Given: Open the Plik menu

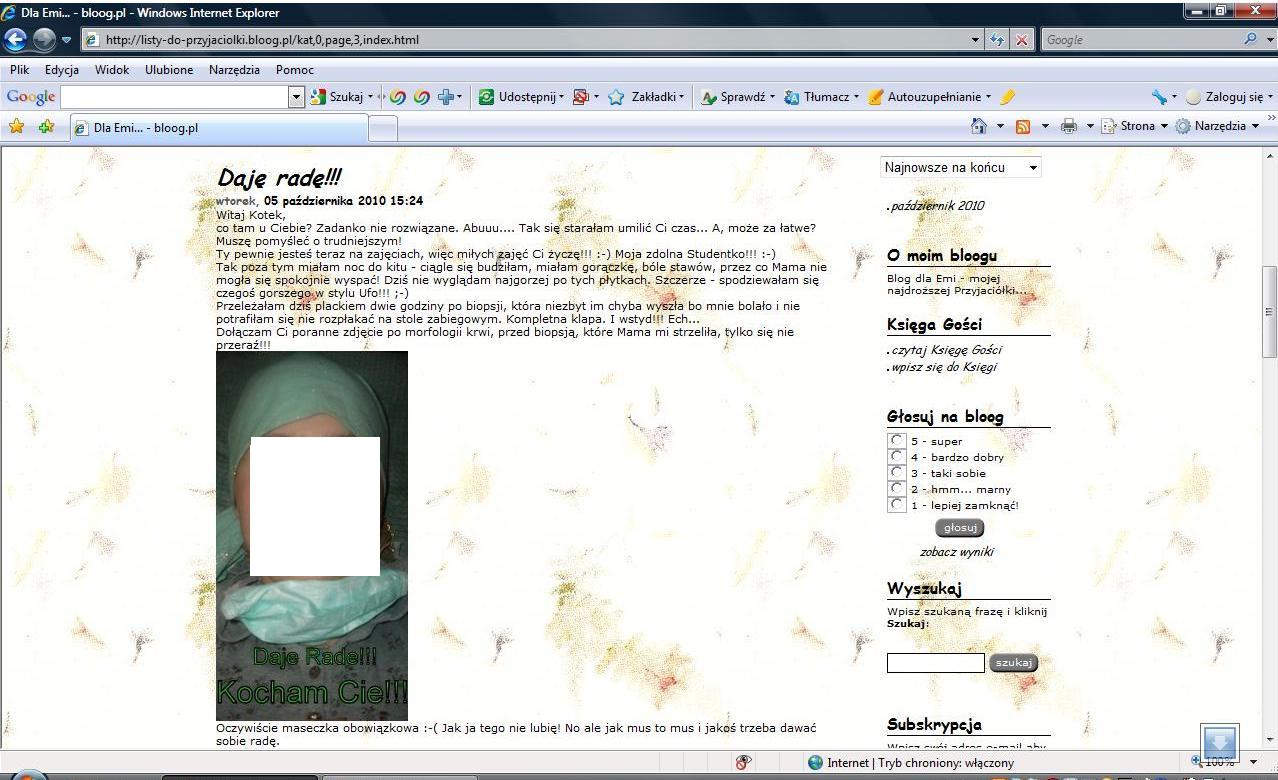Looking at the screenshot, I should [20, 70].
